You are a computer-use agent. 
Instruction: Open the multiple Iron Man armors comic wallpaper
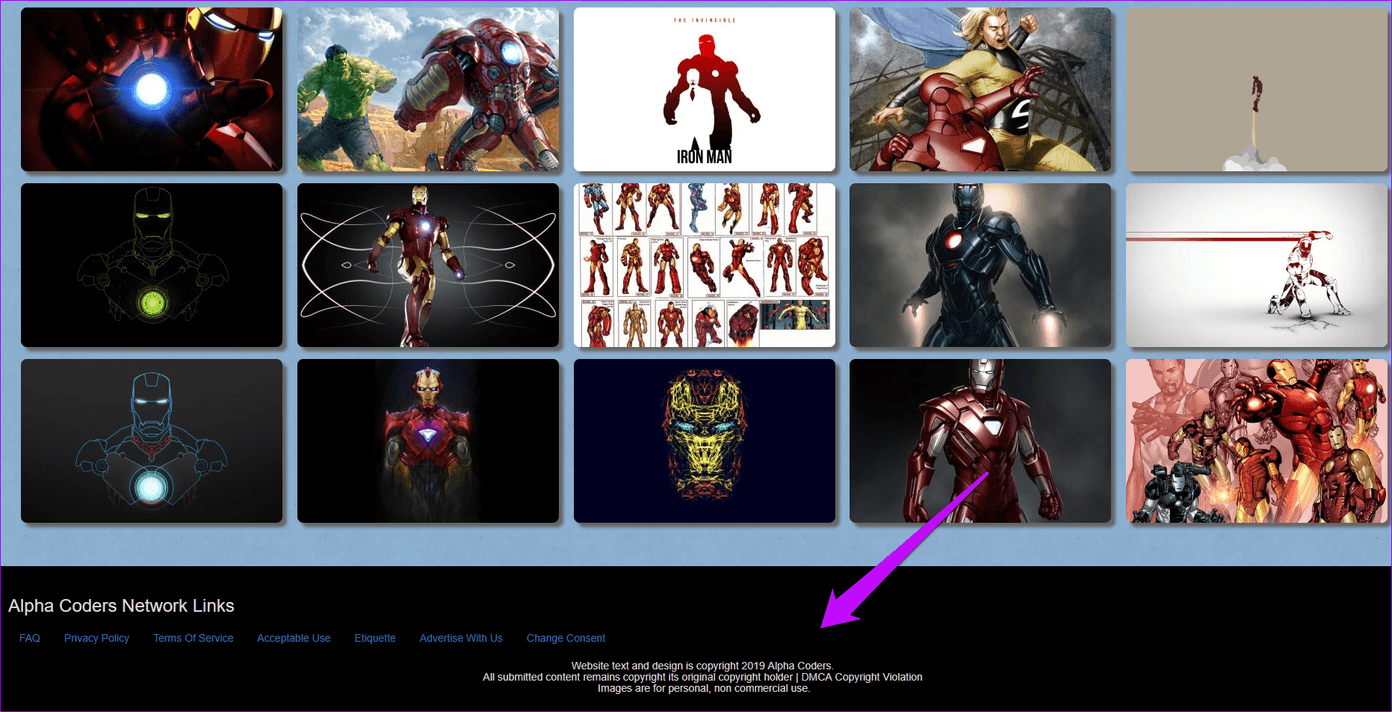(x=1257, y=441)
